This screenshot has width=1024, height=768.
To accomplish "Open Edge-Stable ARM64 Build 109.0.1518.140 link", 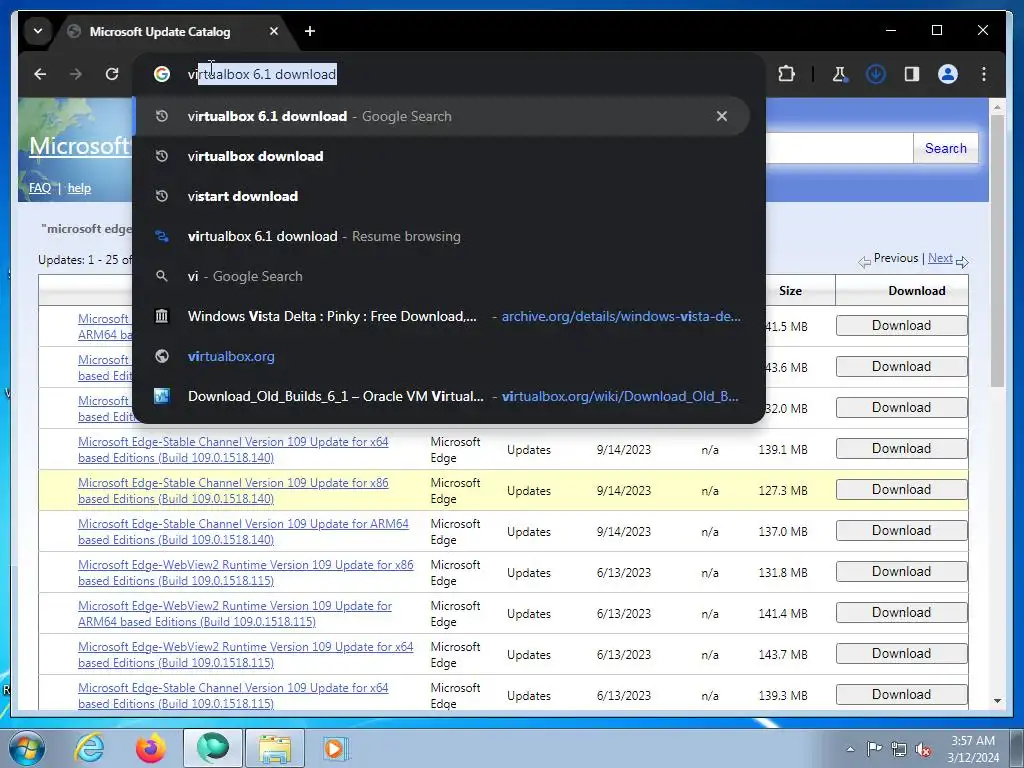I will 243,532.
